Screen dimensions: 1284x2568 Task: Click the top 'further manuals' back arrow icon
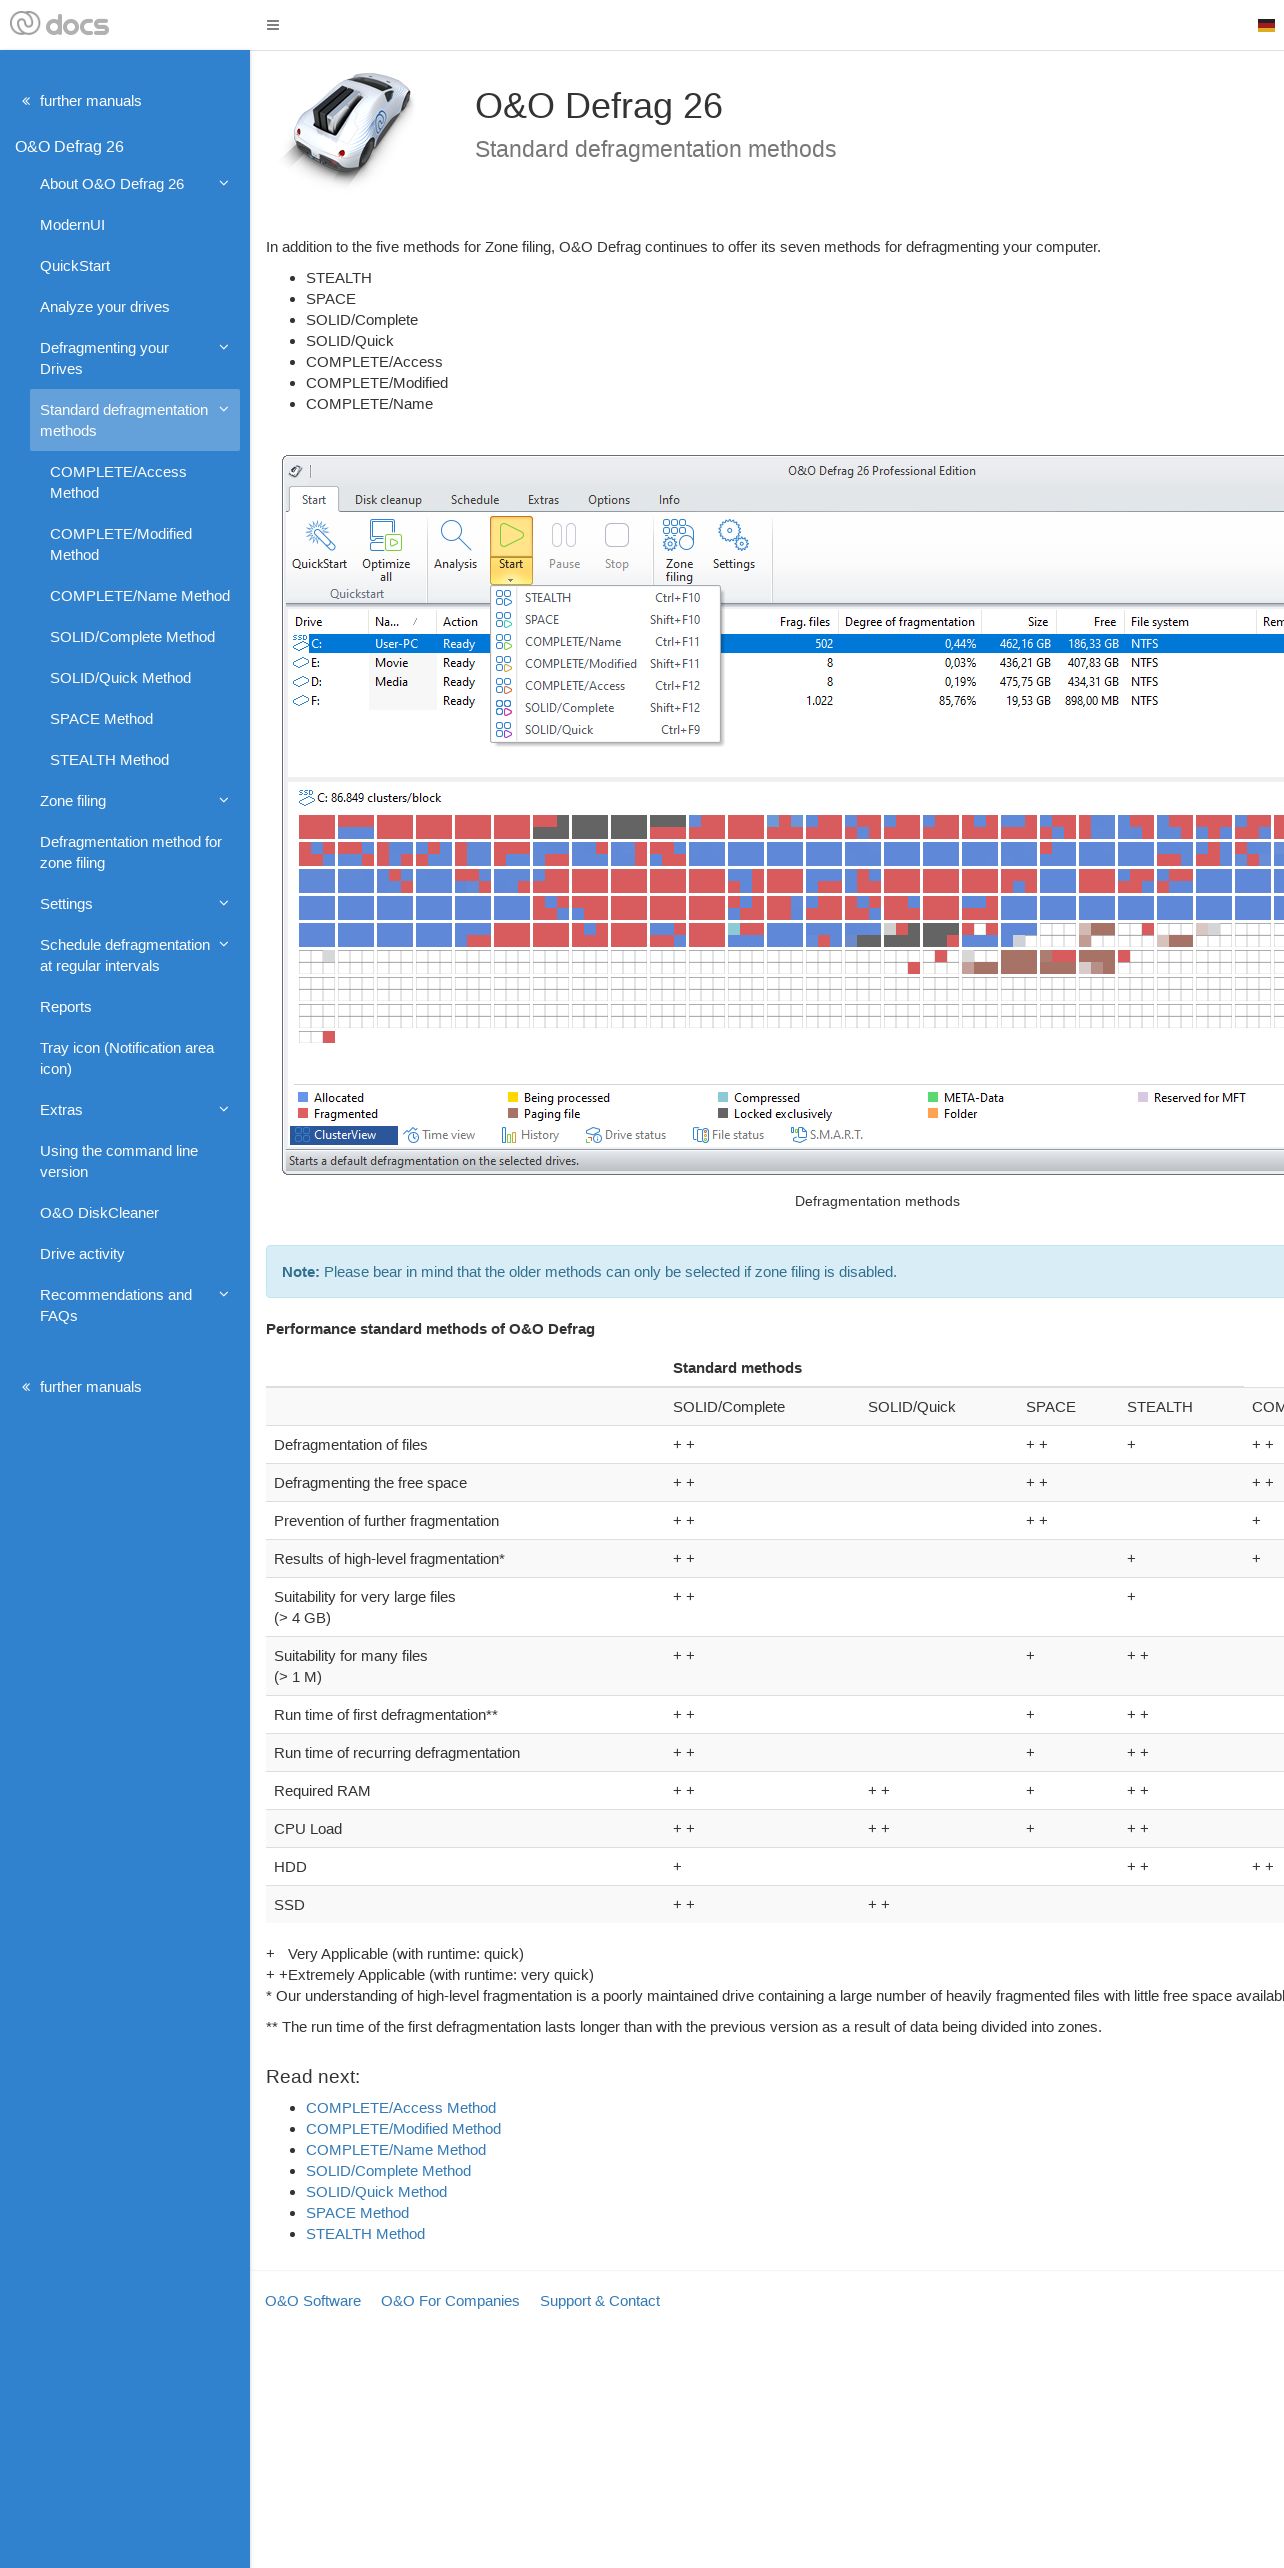coord(26,101)
